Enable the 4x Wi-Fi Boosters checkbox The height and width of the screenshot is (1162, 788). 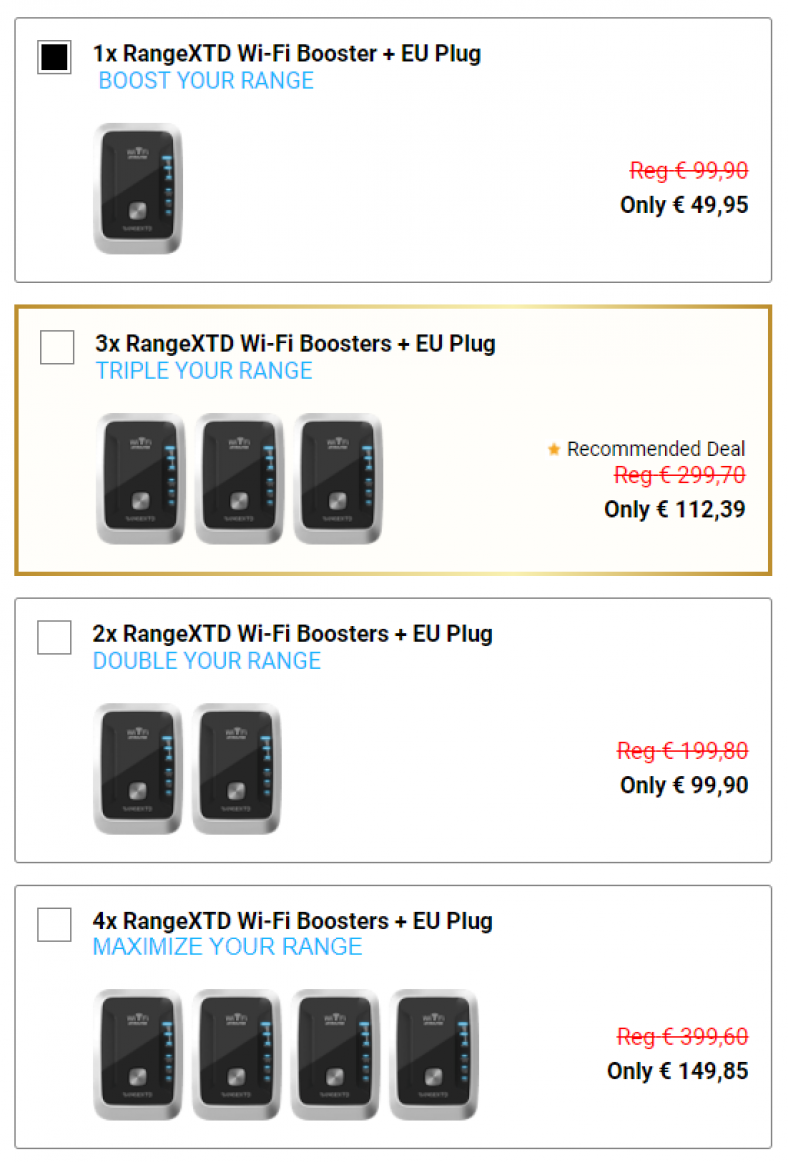coord(54,924)
